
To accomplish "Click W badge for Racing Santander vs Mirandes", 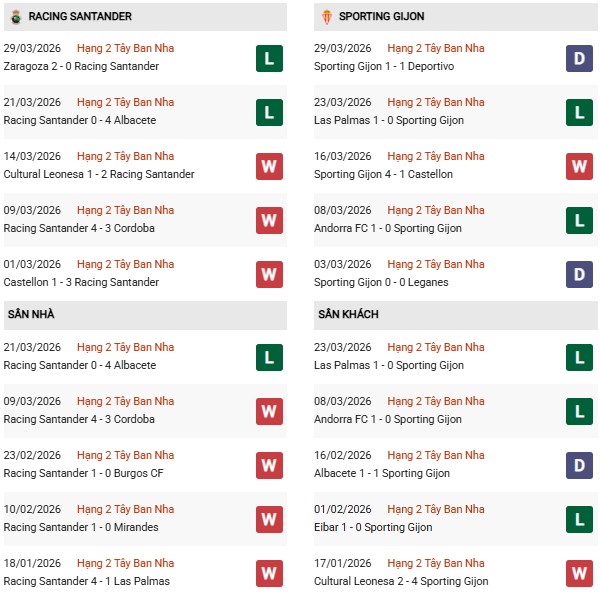I will coord(268,519).
